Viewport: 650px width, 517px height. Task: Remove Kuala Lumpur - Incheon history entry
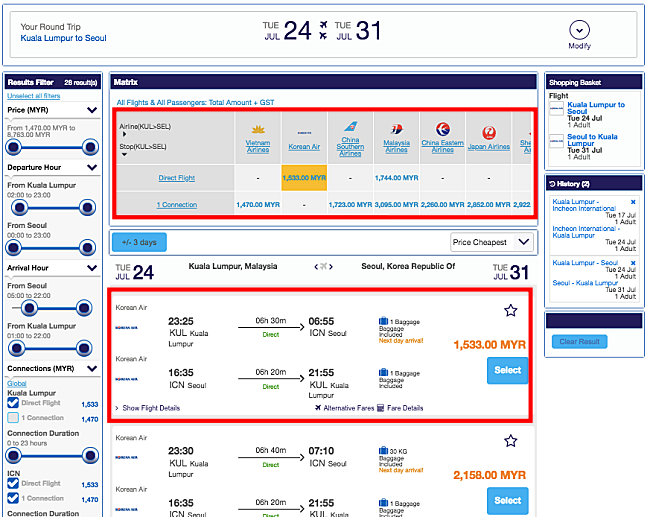click(x=633, y=202)
